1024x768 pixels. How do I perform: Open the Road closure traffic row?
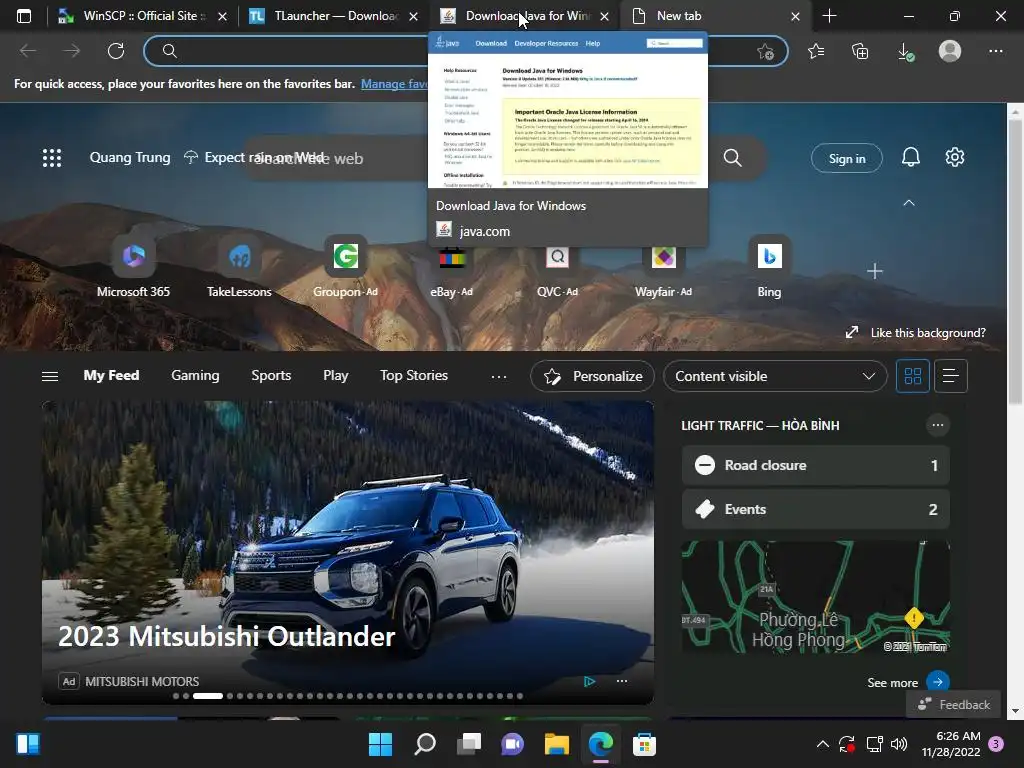pos(815,465)
